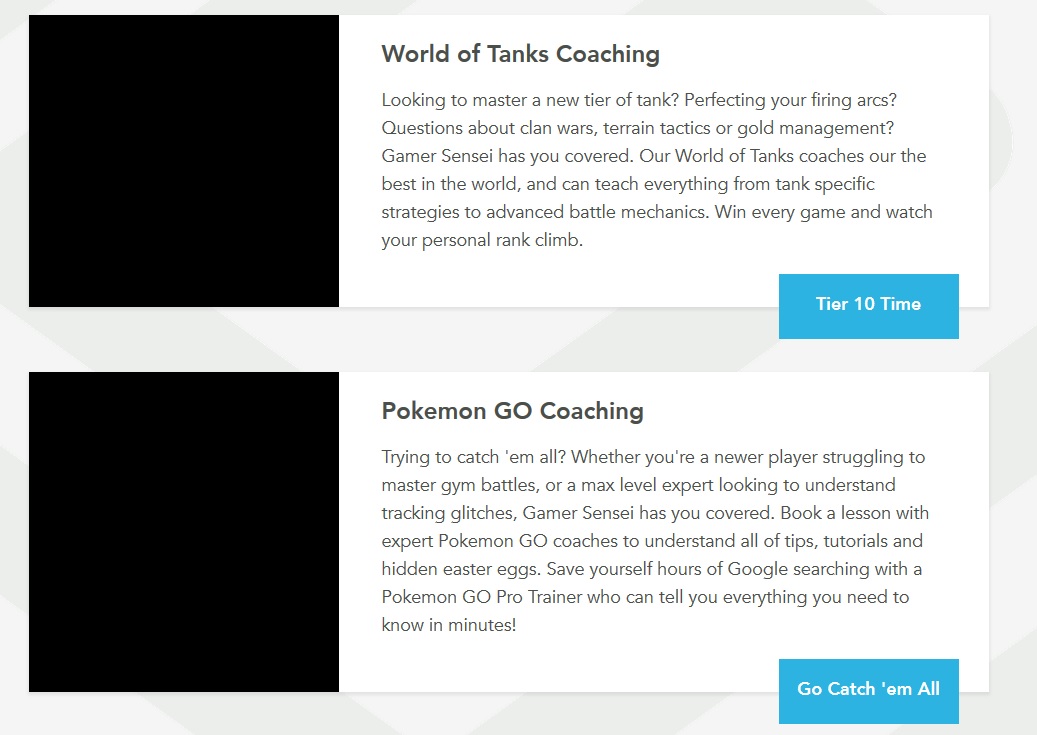Click the "World of Tanks Coaching" heading
This screenshot has width=1037, height=735.
click(520, 54)
